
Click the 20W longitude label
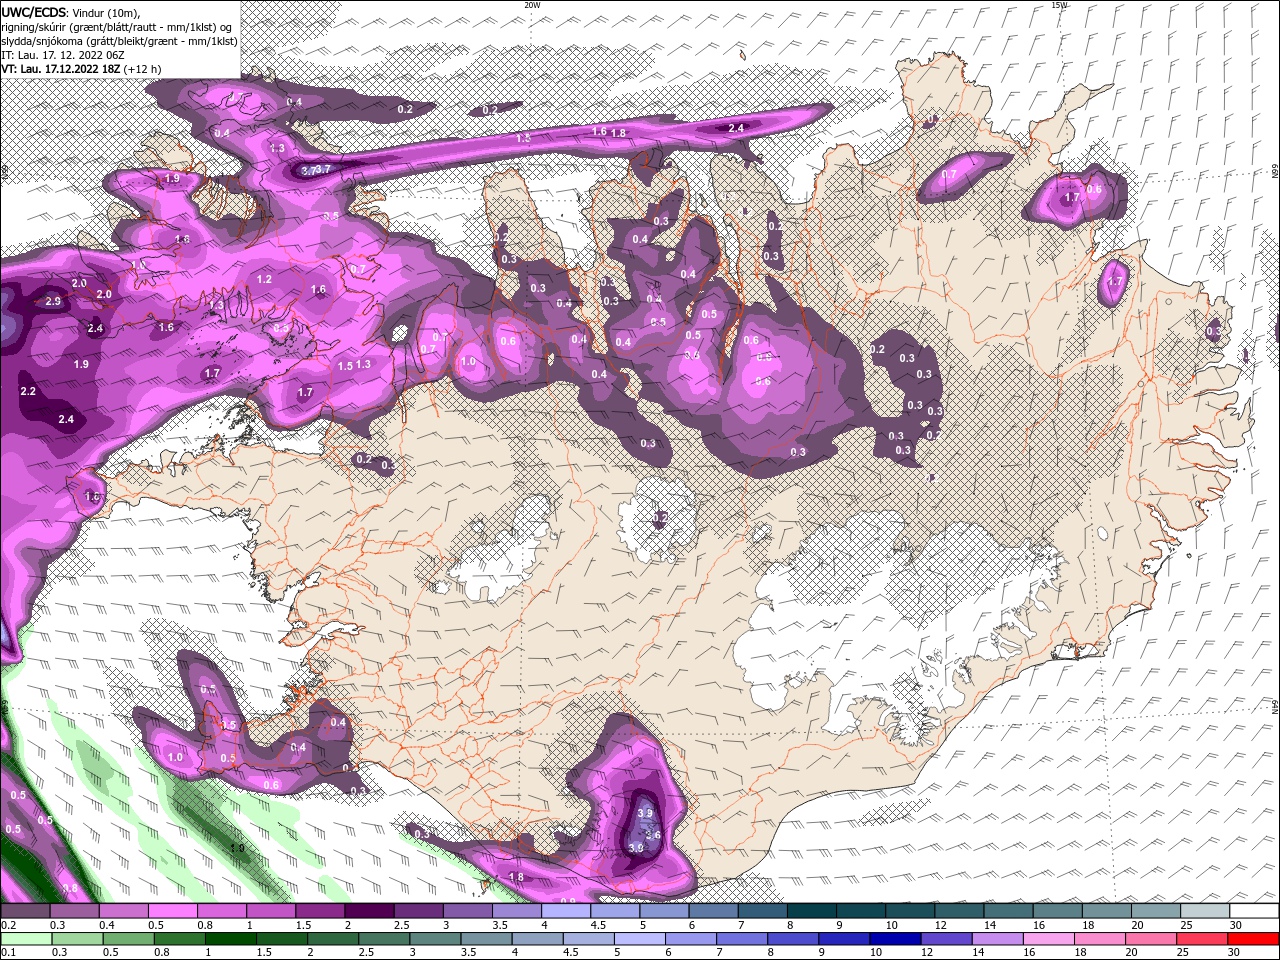[x=532, y=5]
